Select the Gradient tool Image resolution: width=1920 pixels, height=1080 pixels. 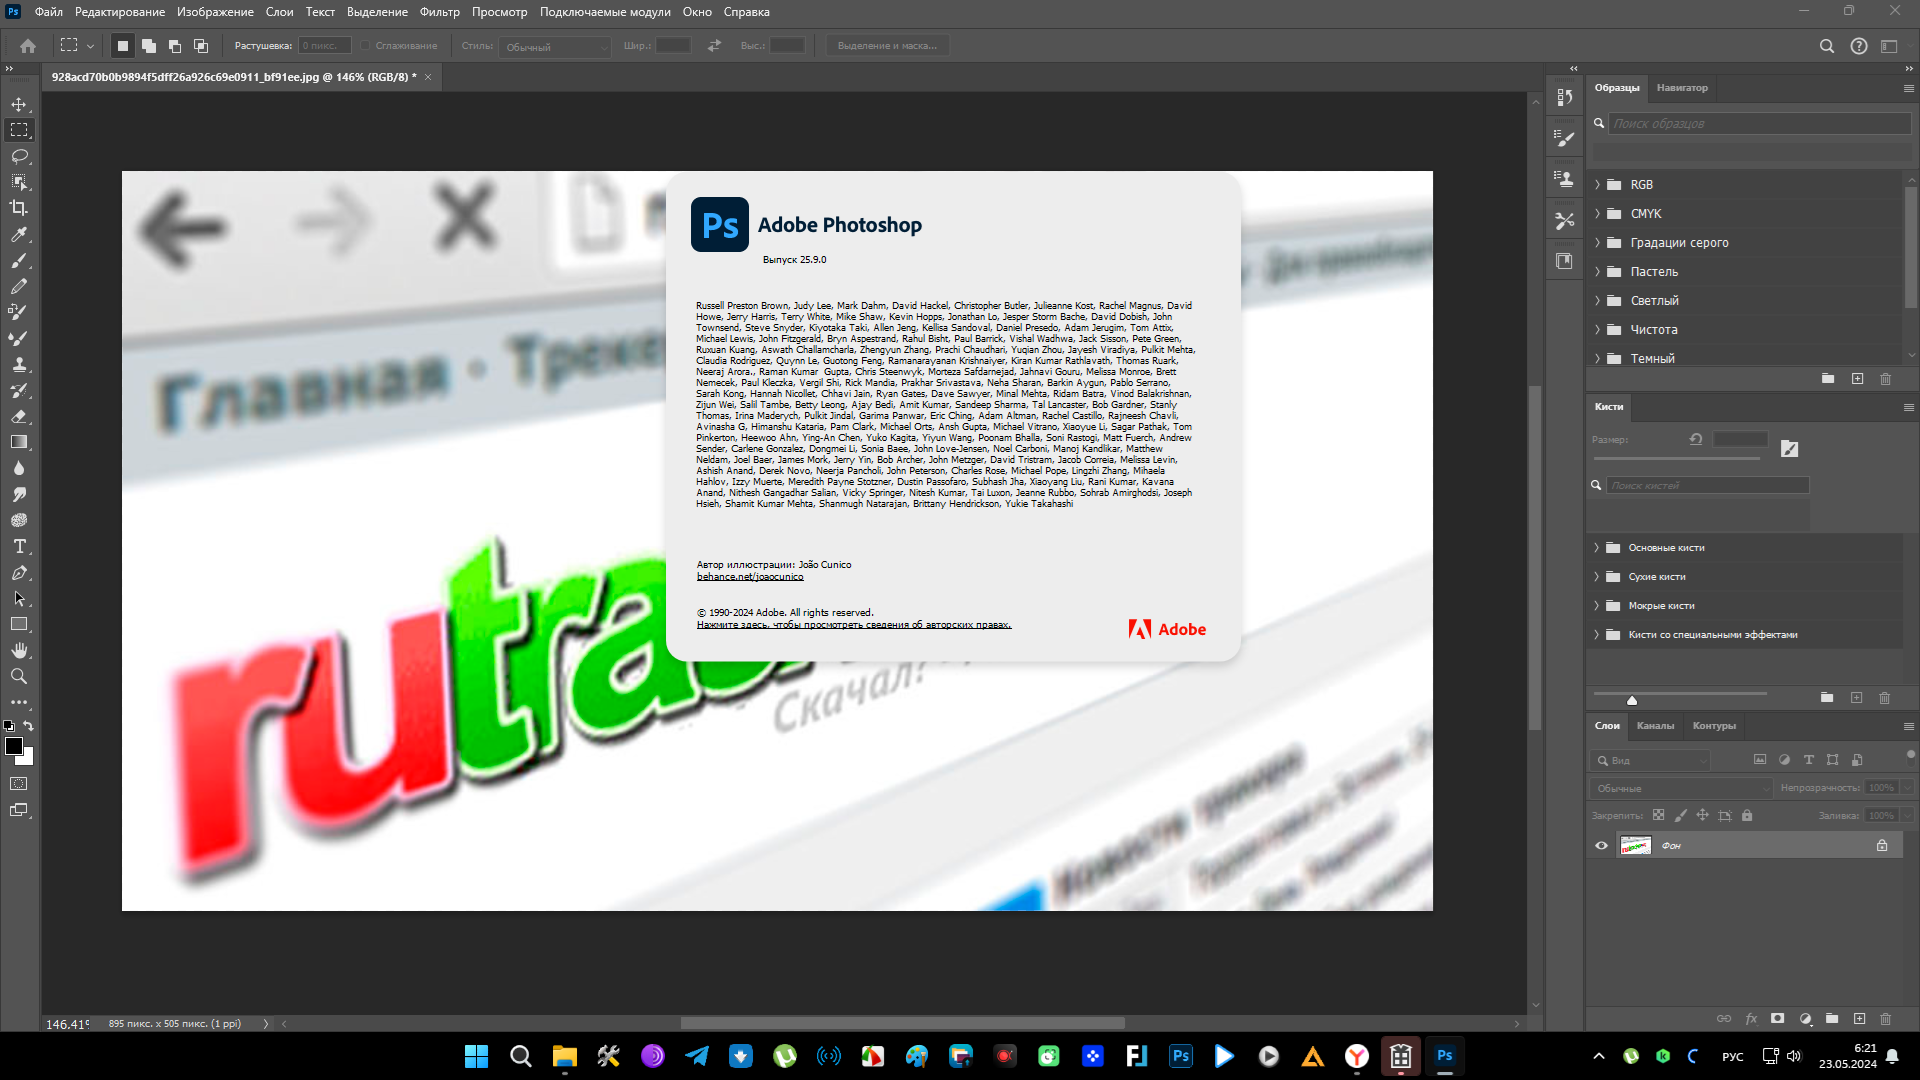(19, 442)
